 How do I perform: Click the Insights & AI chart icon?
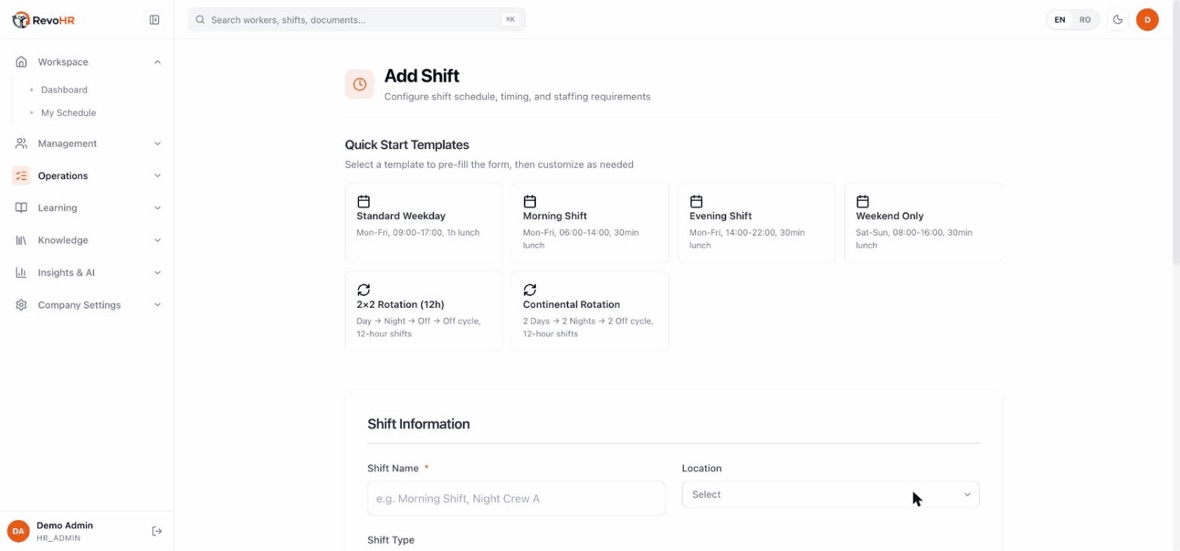point(21,272)
